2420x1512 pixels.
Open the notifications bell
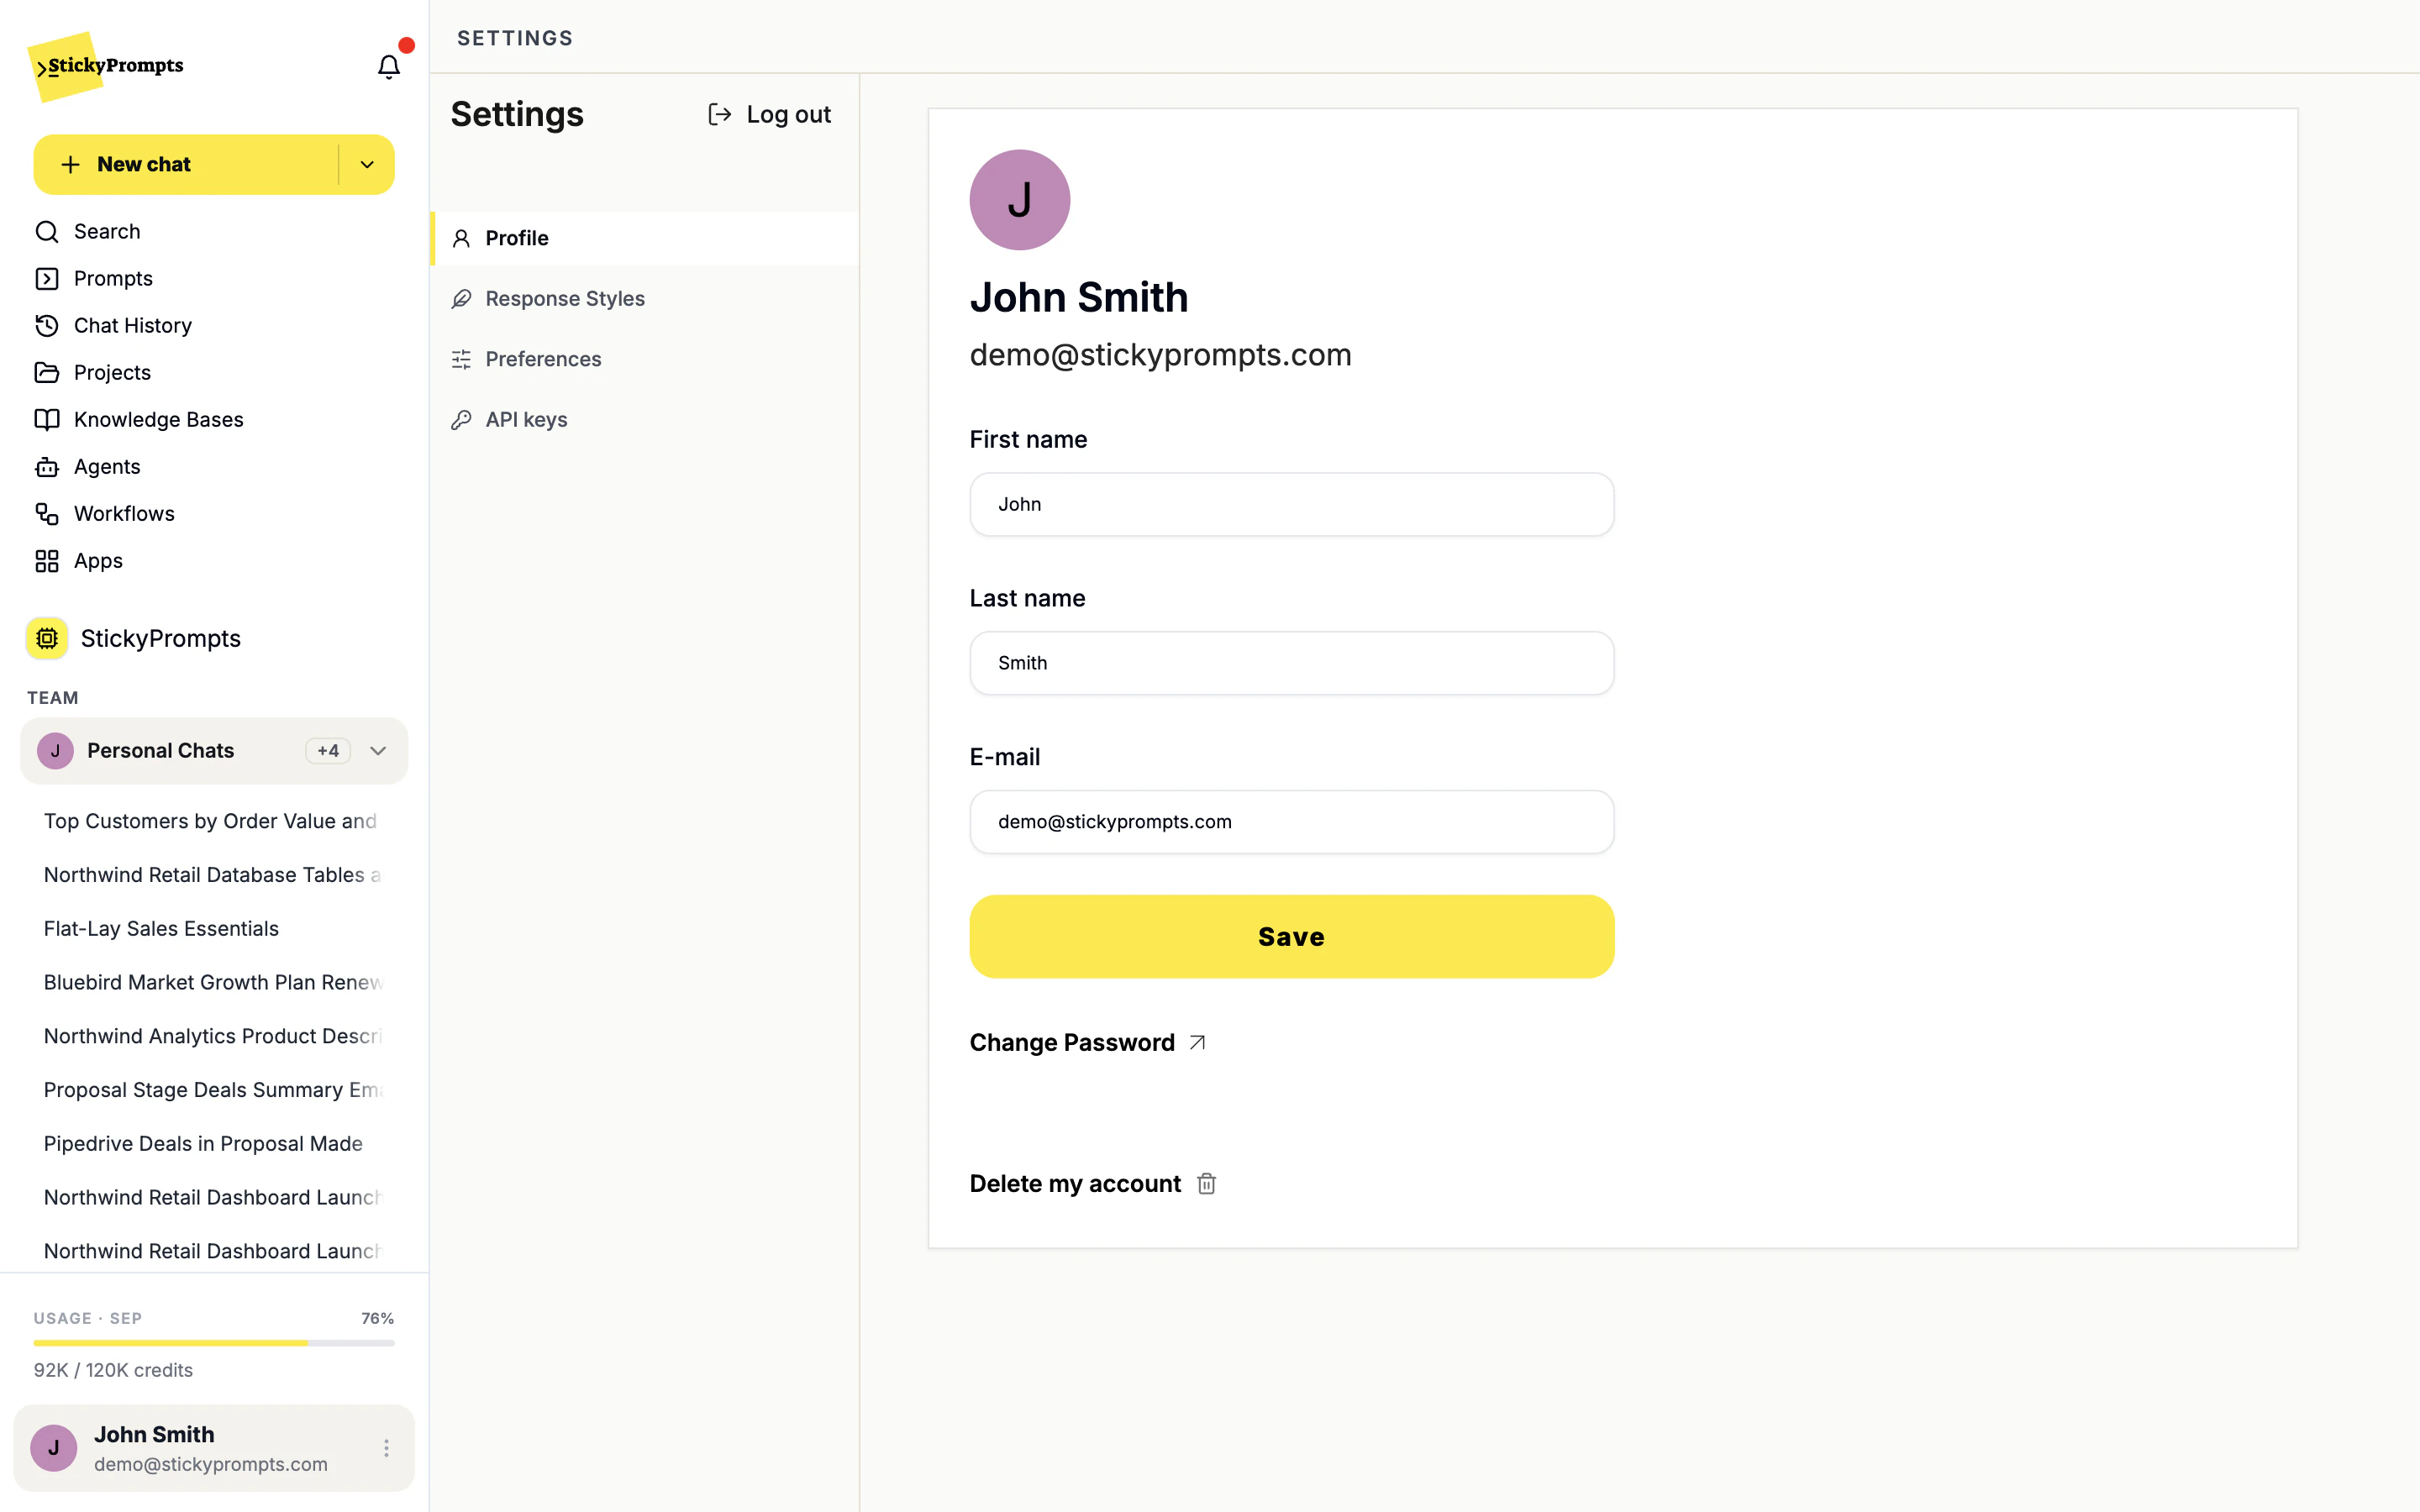388,66
